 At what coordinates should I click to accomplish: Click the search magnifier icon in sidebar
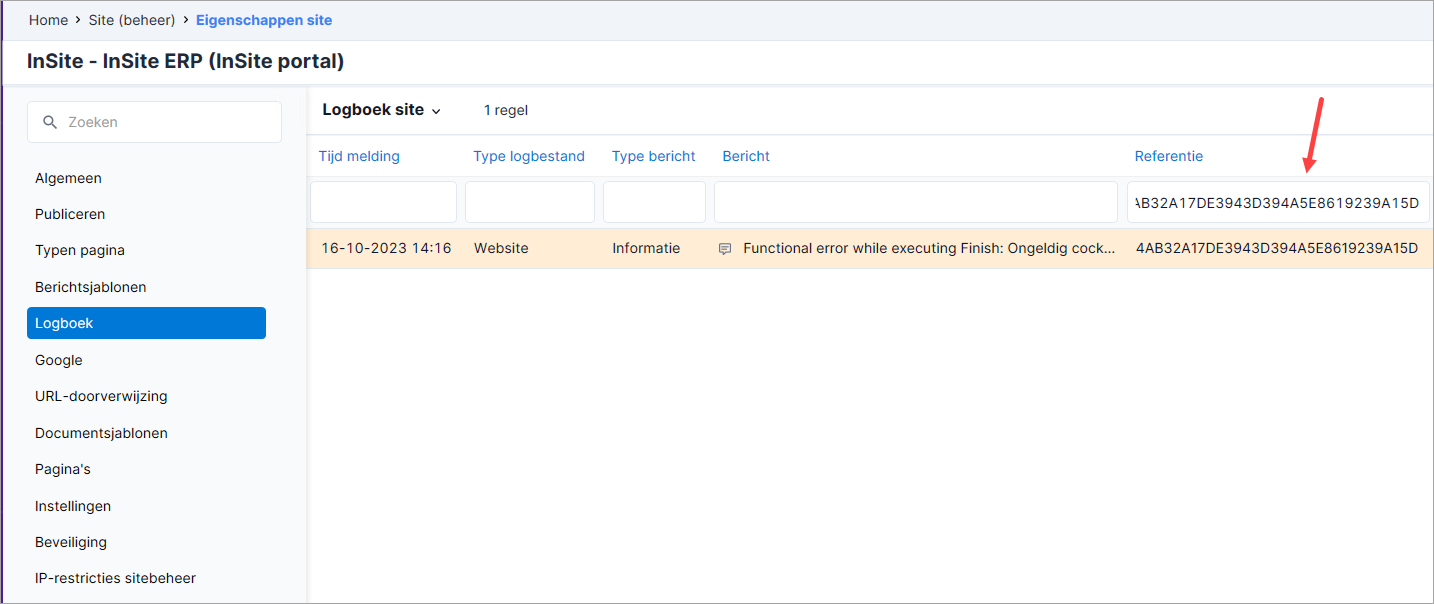click(x=50, y=122)
